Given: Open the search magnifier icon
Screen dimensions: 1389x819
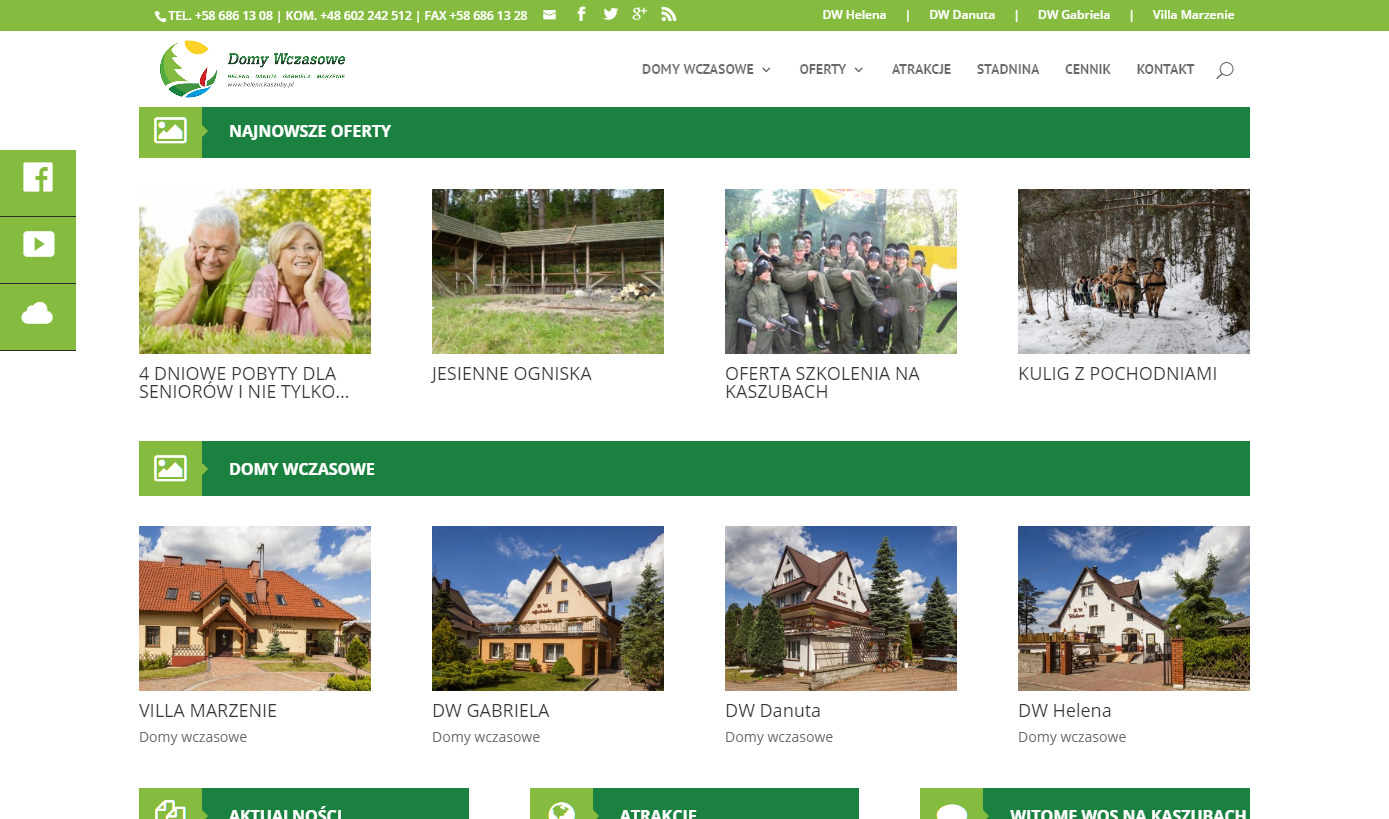Looking at the screenshot, I should [1224, 70].
